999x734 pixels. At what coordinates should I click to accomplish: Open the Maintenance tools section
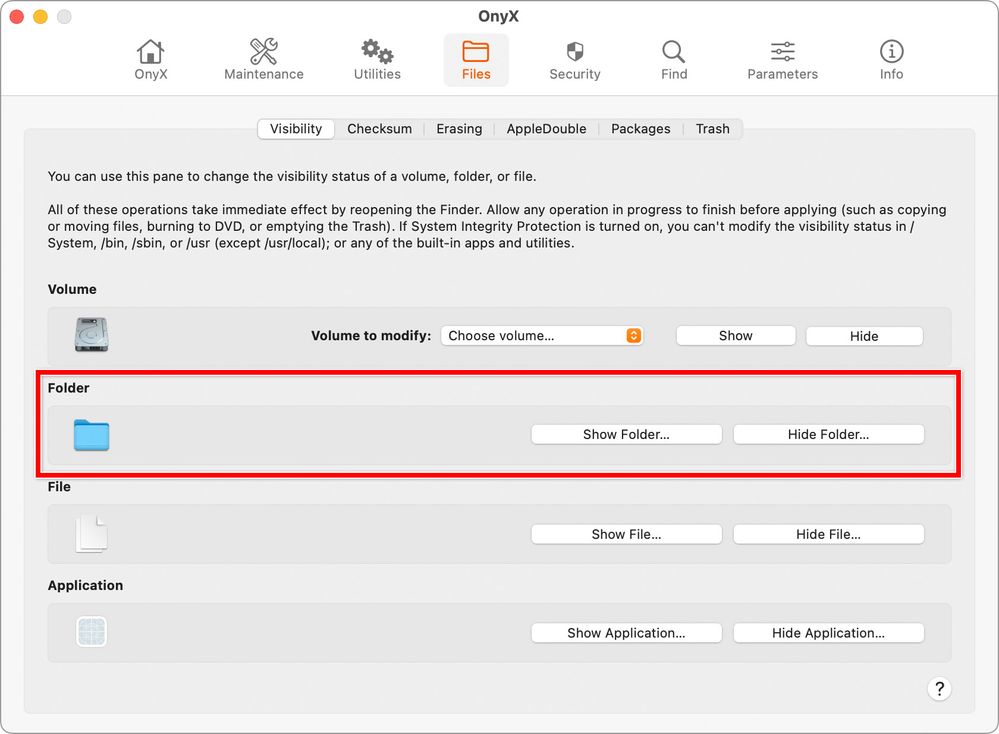[264, 60]
